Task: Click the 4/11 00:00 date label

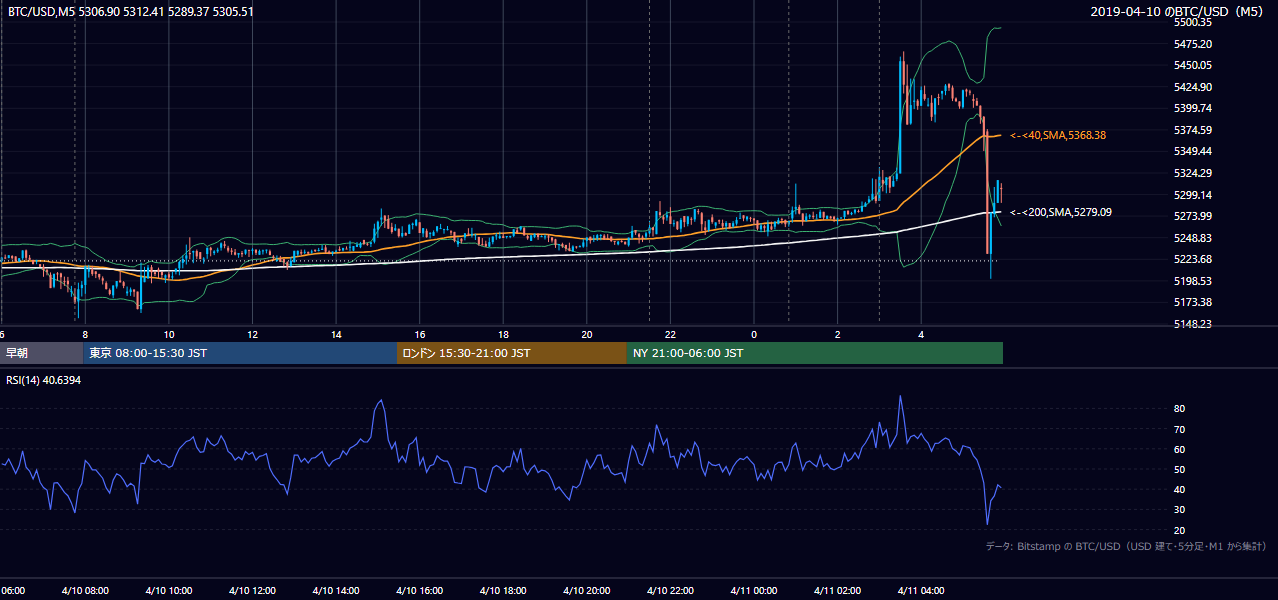Action: point(753,590)
